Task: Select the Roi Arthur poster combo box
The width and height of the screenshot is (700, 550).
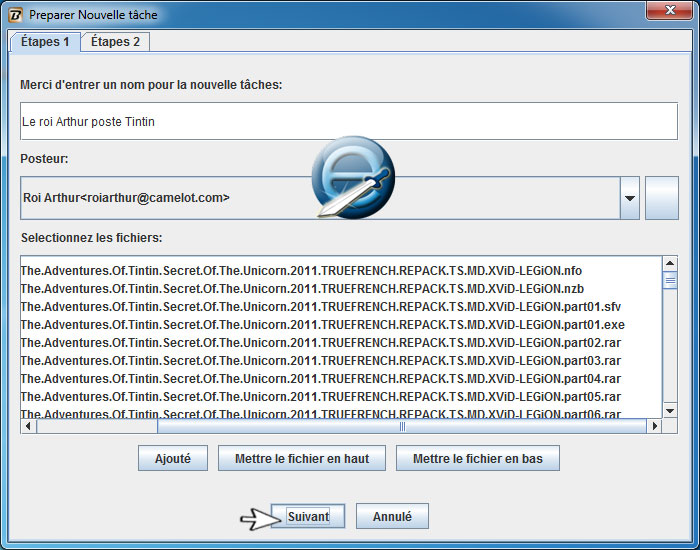Action: pos(329,198)
